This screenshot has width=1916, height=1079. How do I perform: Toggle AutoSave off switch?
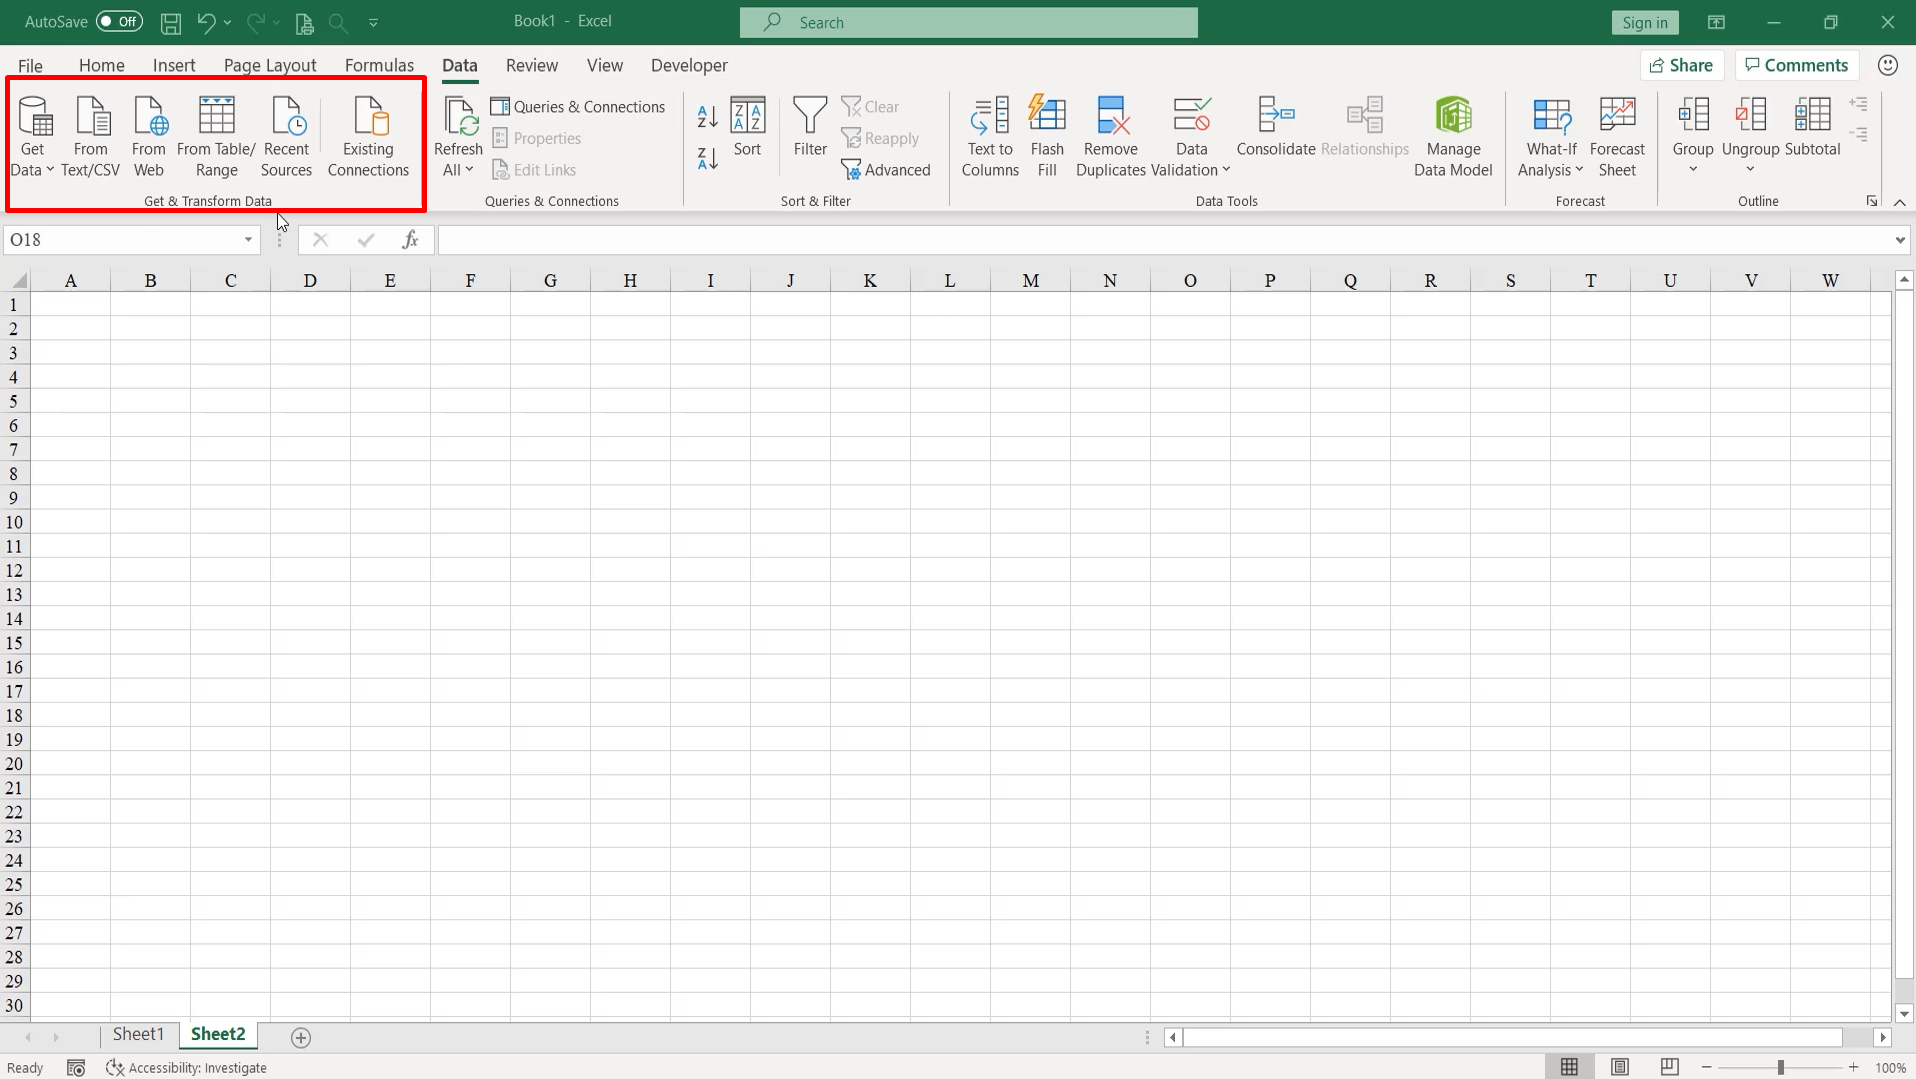[x=118, y=21]
